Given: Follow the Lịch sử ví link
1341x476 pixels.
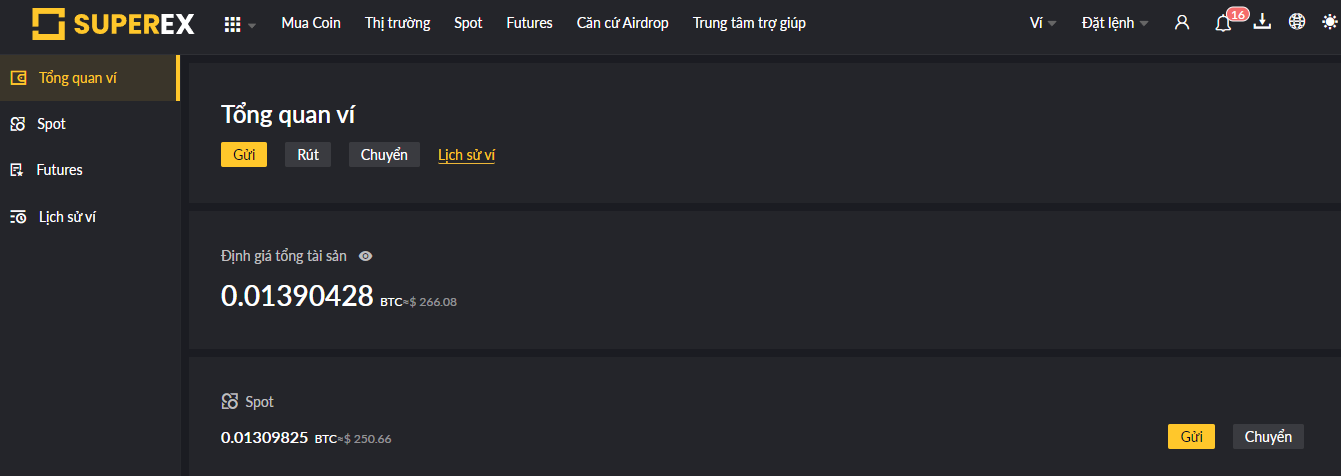Looking at the screenshot, I should (466, 155).
